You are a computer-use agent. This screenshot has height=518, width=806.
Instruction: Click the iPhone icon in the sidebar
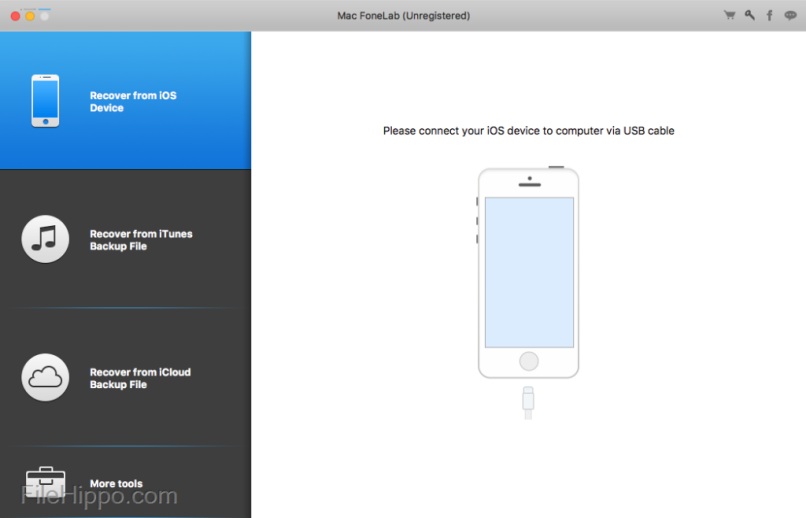tap(45, 101)
